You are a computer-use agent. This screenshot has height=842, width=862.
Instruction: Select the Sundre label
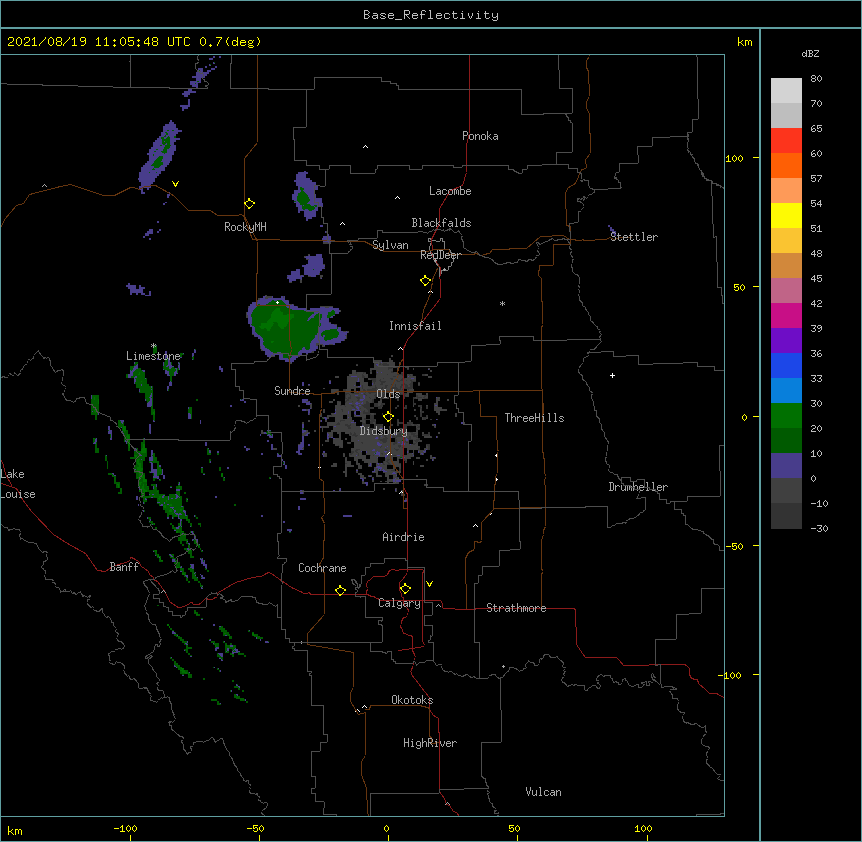tap(292, 391)
